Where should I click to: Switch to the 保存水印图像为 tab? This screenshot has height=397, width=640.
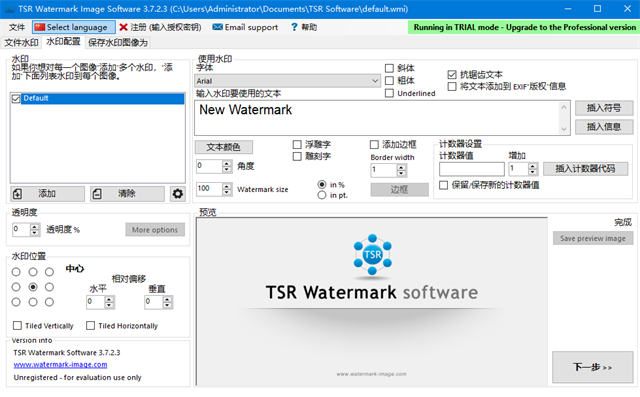118,42
